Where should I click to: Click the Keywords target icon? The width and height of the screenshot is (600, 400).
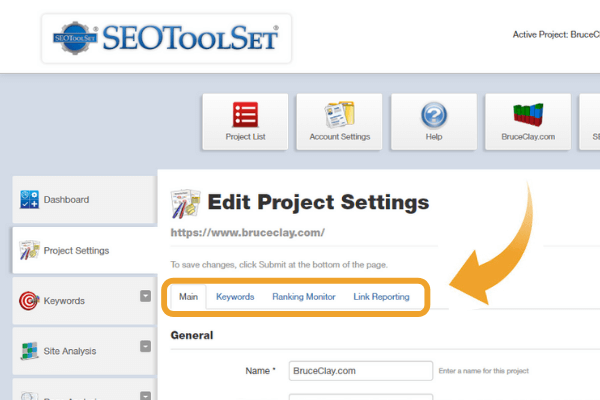[29, 300]
